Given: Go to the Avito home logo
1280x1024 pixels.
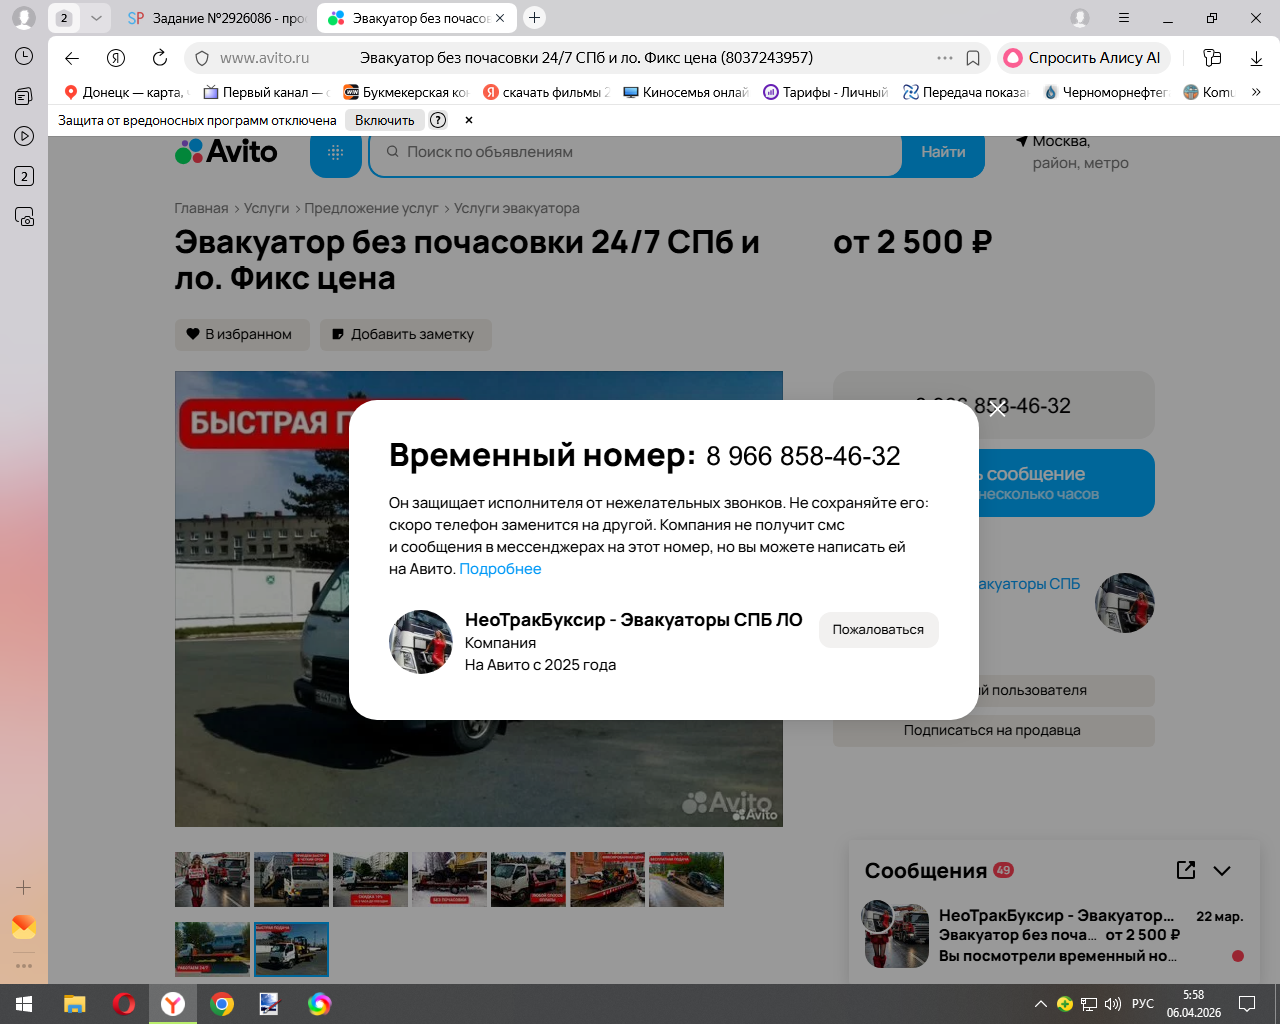Looking at the screenshot, I should point(226,151).
